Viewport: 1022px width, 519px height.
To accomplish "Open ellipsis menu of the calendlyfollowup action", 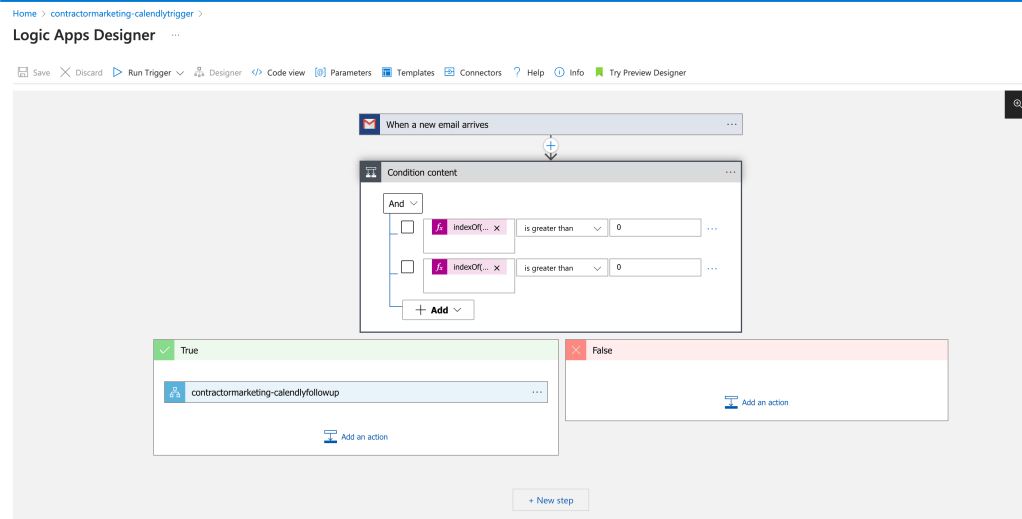I will [537, 393].
